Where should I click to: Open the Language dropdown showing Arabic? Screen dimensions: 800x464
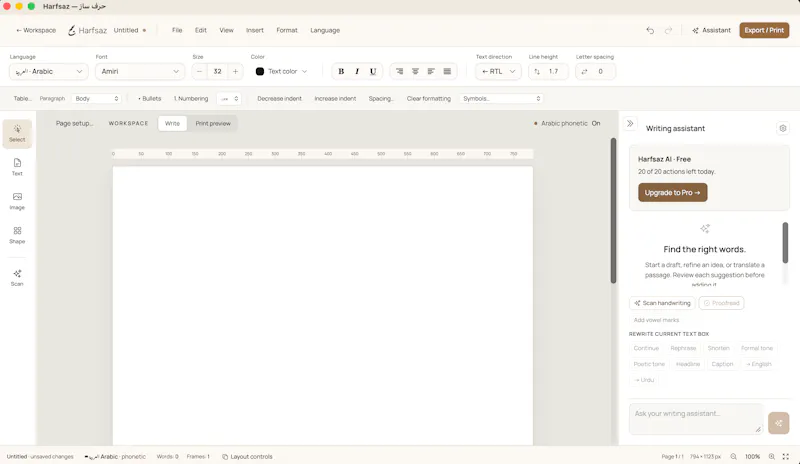click(48, 71)
